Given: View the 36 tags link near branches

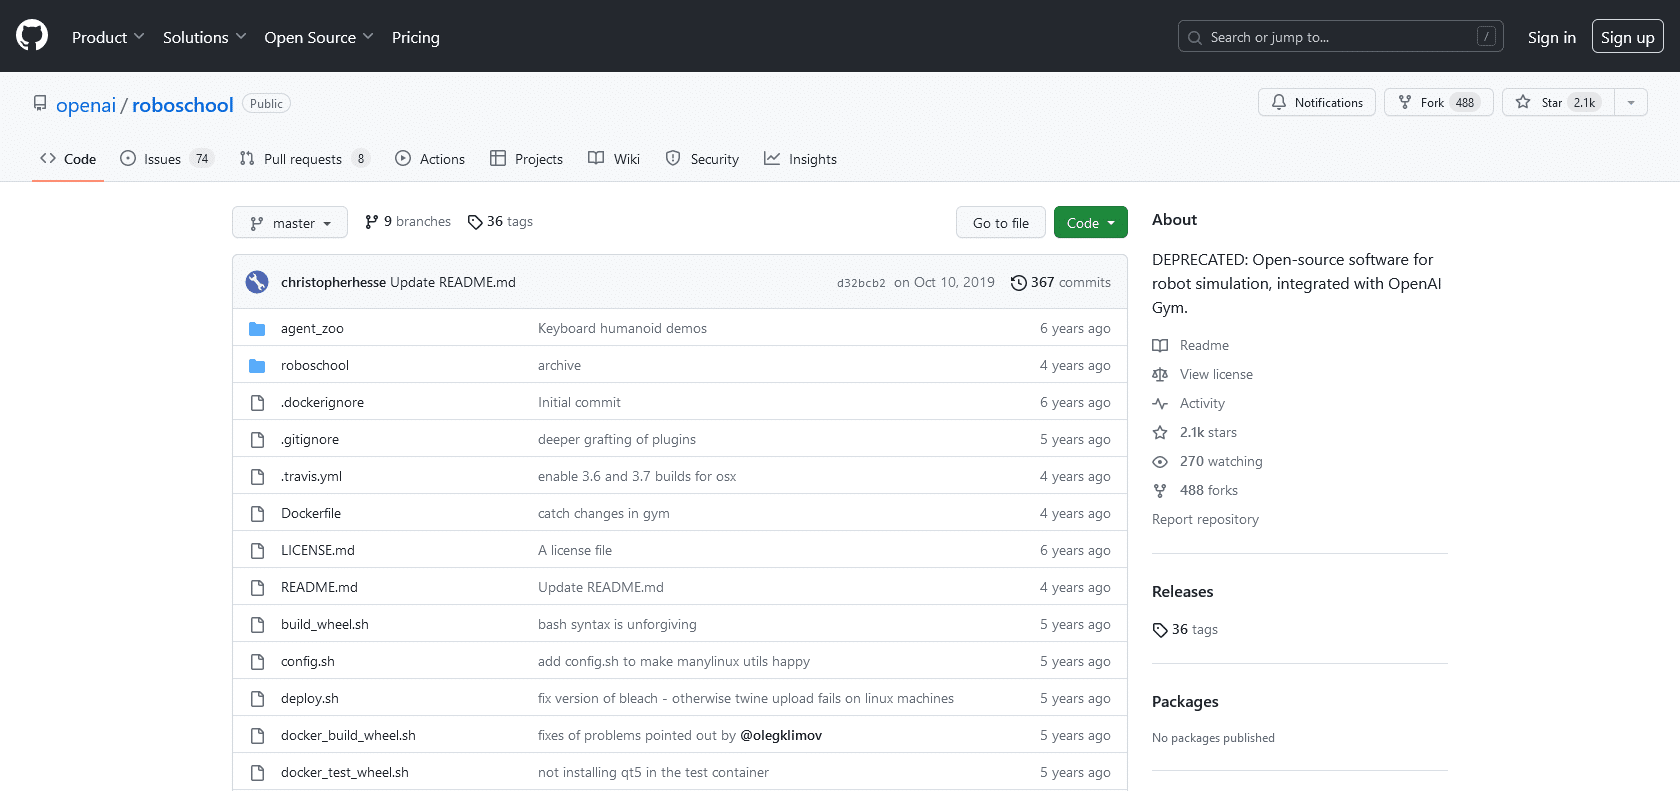Looking at the screenshot, I should point(500,221).
